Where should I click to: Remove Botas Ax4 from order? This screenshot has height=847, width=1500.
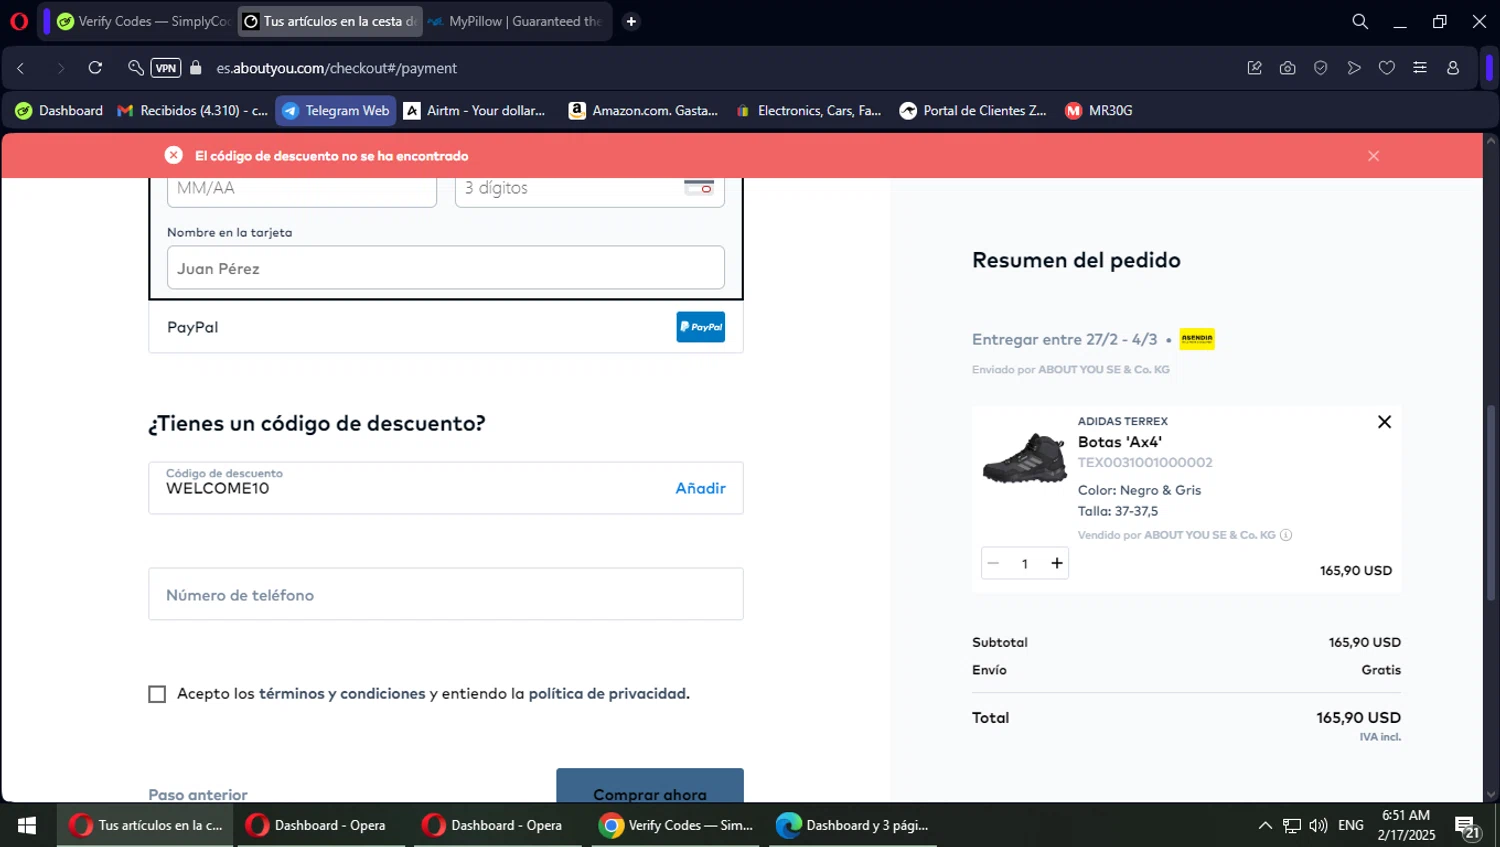[x=1384, y=422]
